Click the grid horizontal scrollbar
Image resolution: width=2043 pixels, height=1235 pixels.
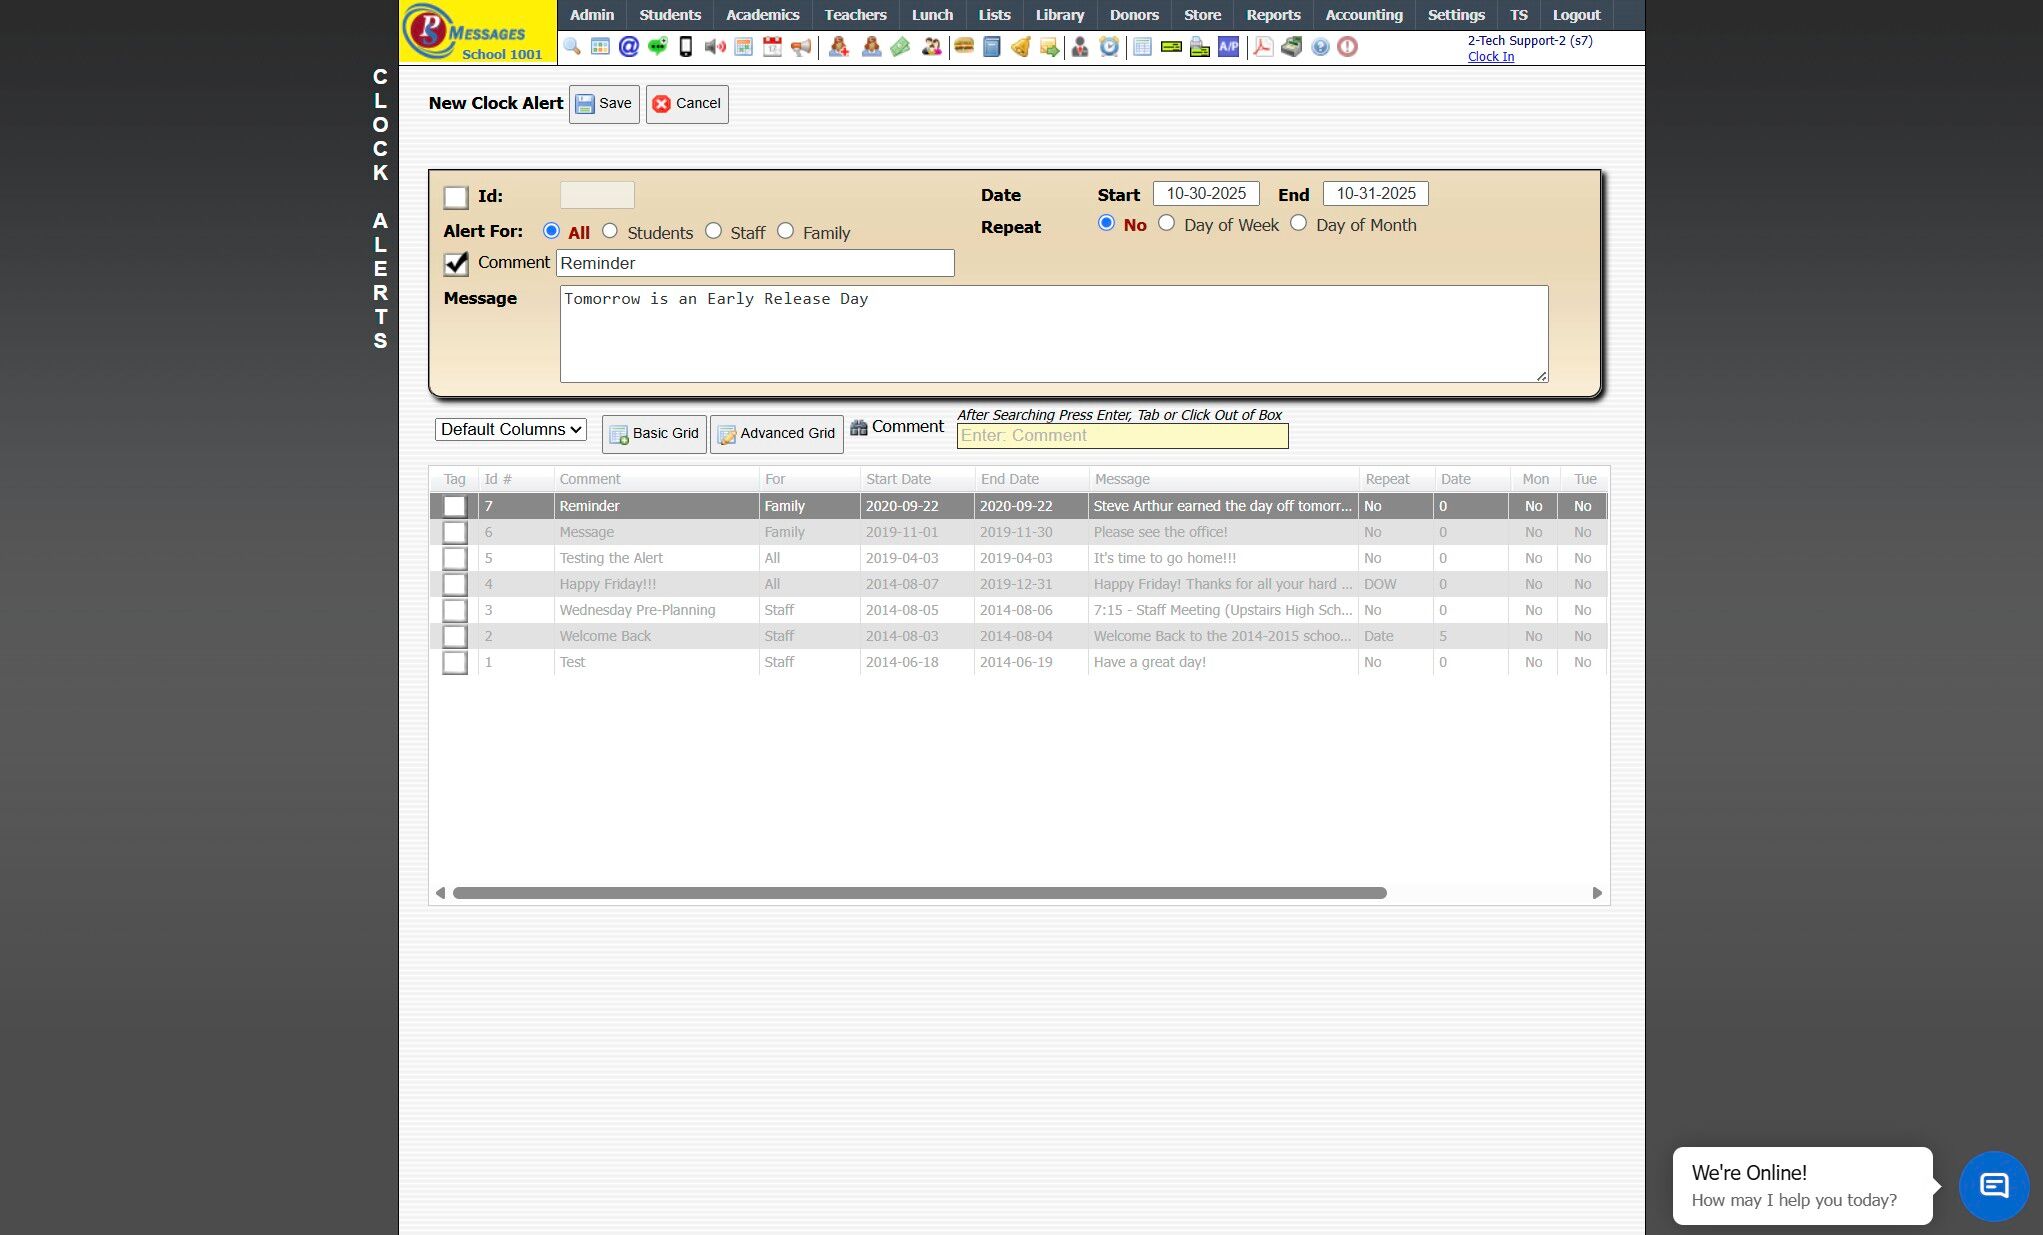tap(919, 893)
